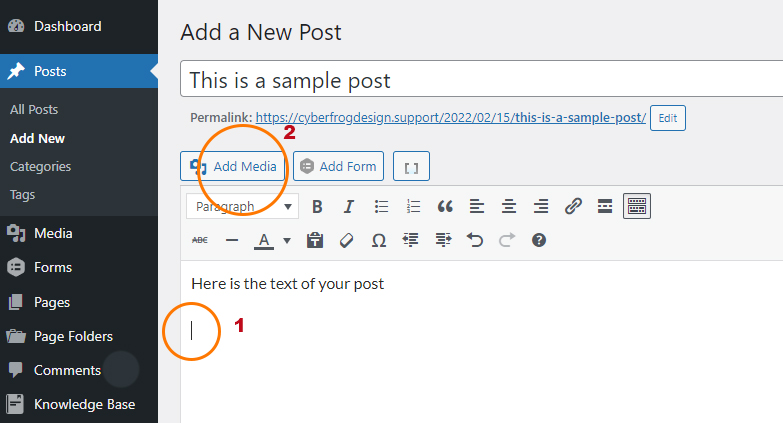Image resolution: width=783 pixels, height=423 pixels.
Task: Insert a bulleted list
Action: tap(381, 207)
